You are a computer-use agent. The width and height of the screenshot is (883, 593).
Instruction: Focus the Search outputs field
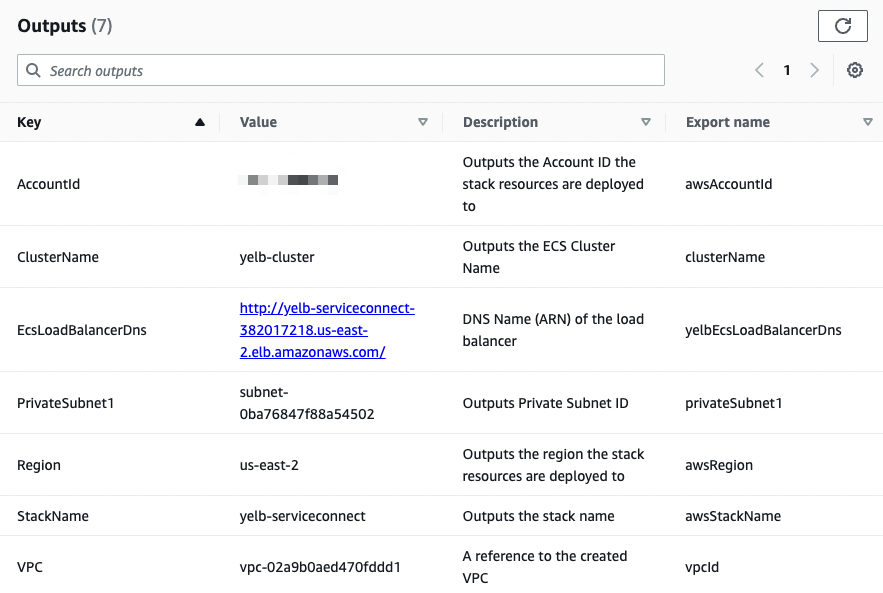tap(341, 70)
